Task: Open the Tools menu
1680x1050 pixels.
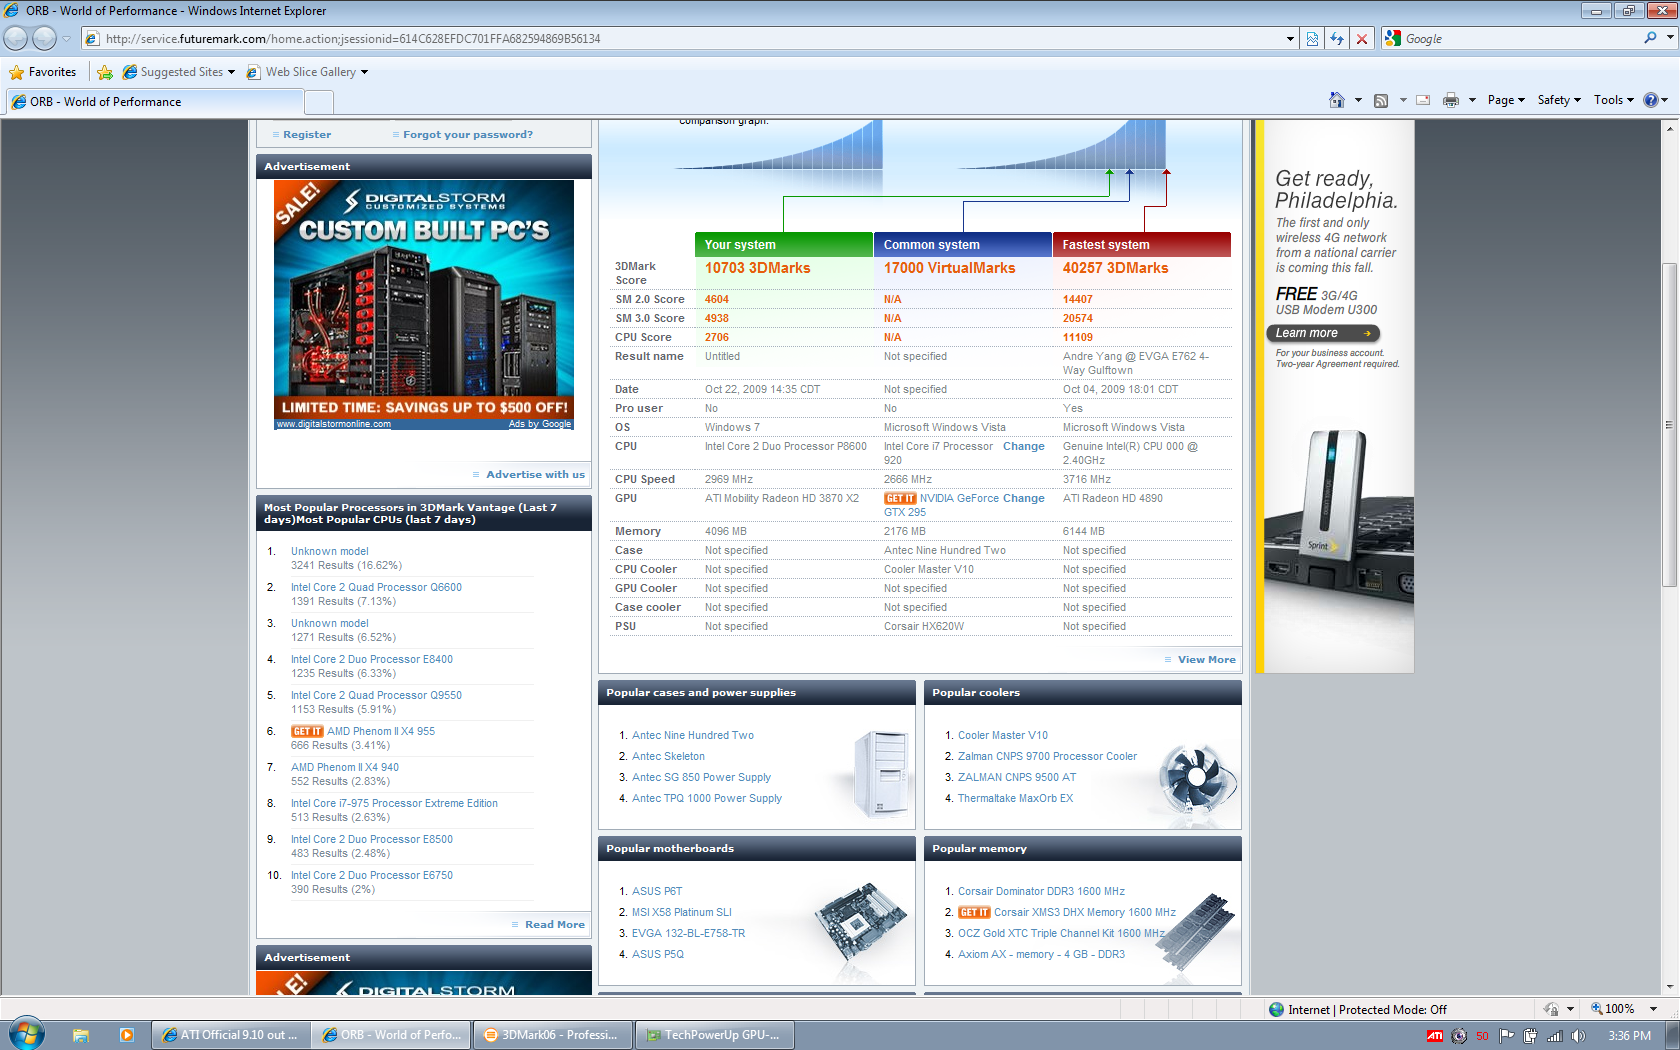Action: tap(1613, 100)
